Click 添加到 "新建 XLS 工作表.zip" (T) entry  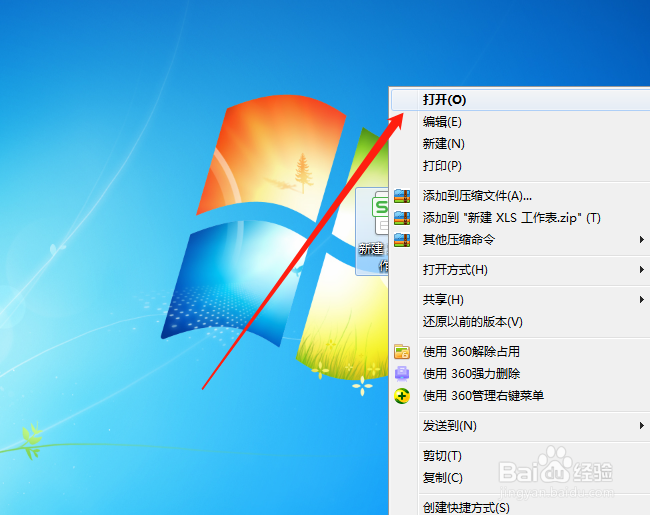521,218
